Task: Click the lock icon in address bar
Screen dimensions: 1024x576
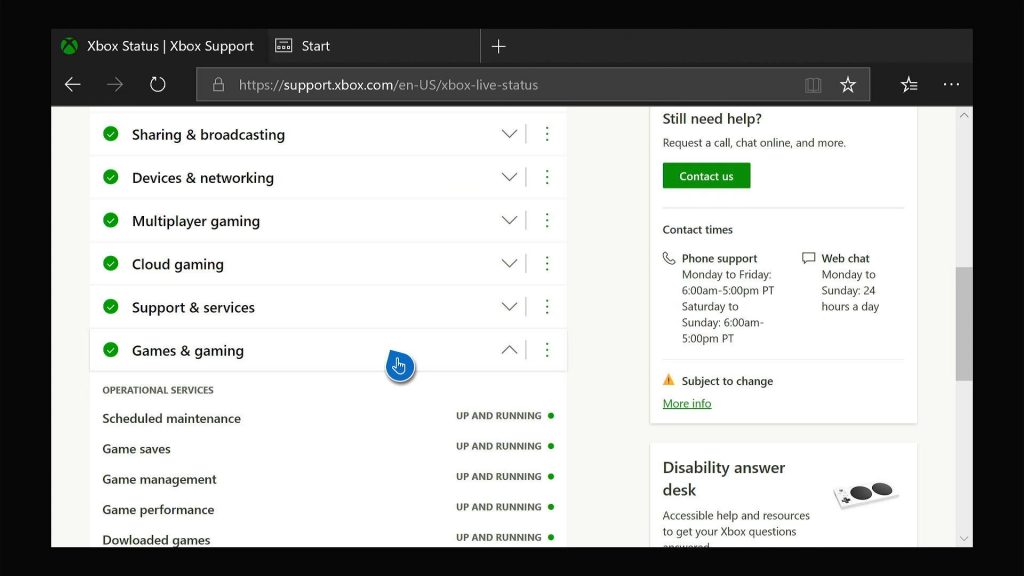Action: click(x=218, y=85)
